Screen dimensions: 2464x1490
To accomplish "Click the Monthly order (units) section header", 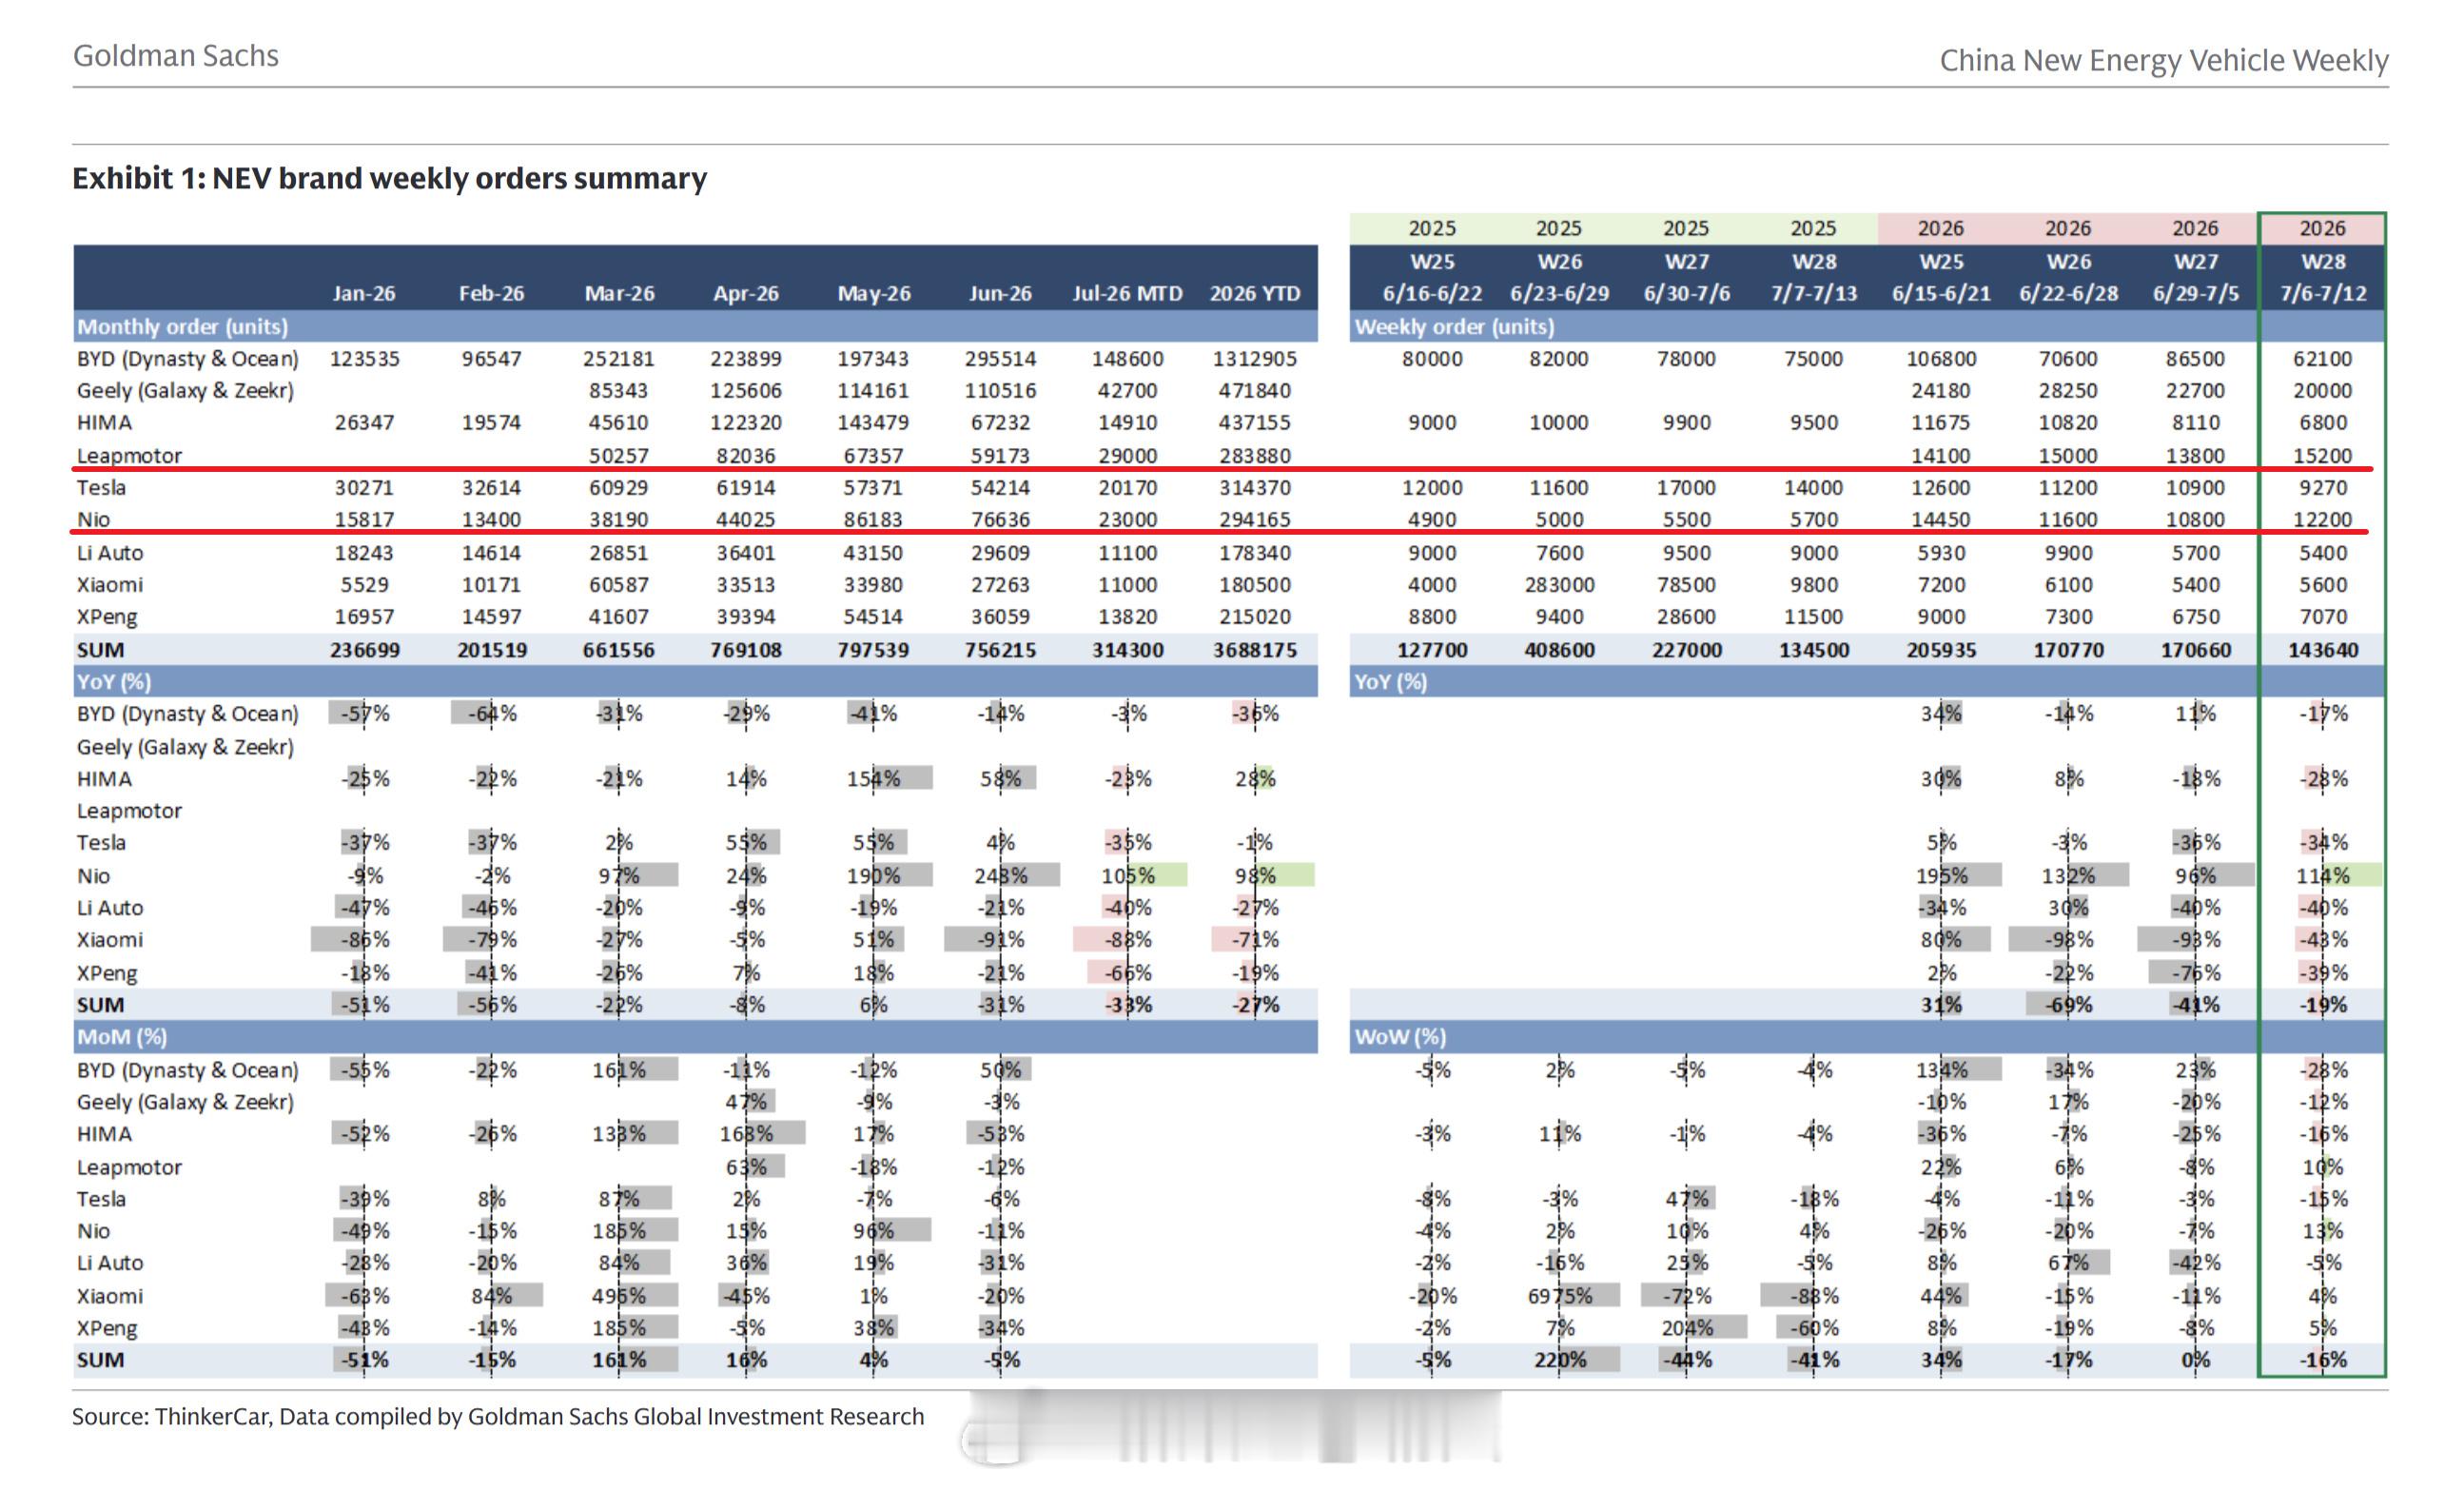I will (x=182, y=326).
